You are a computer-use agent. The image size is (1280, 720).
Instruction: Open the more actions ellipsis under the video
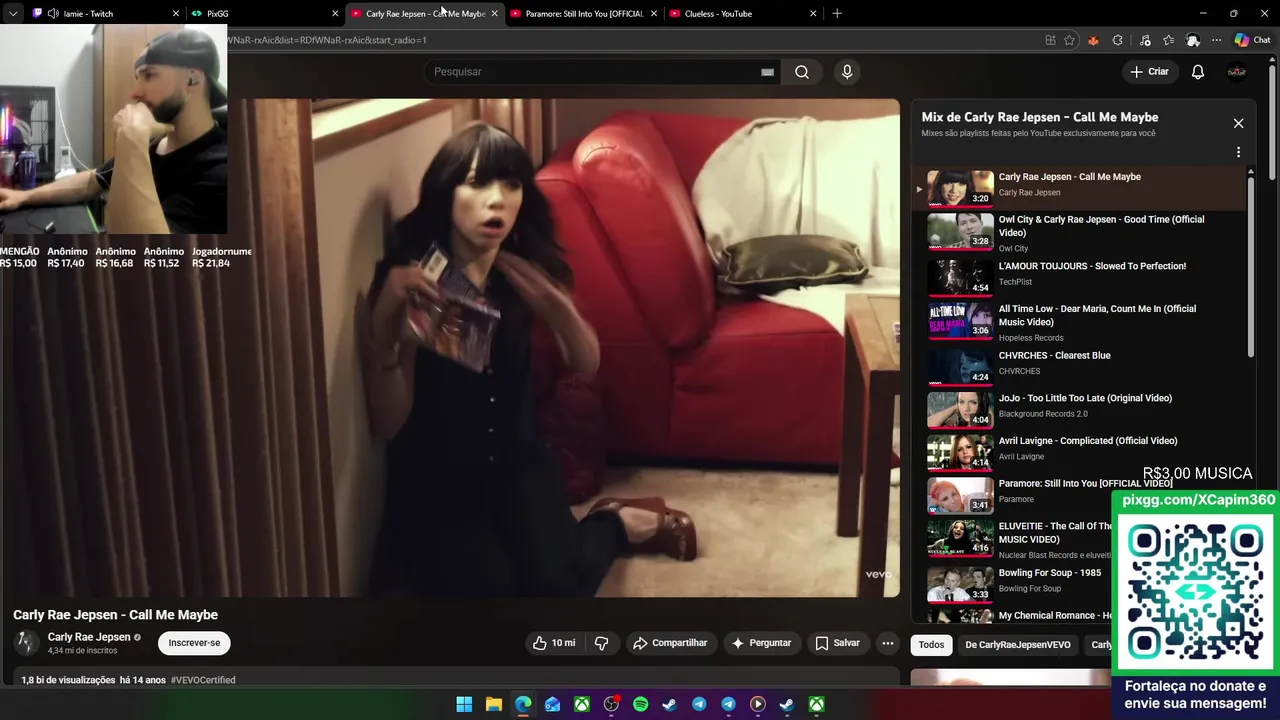pyautogui.click(x=887, y=643)
